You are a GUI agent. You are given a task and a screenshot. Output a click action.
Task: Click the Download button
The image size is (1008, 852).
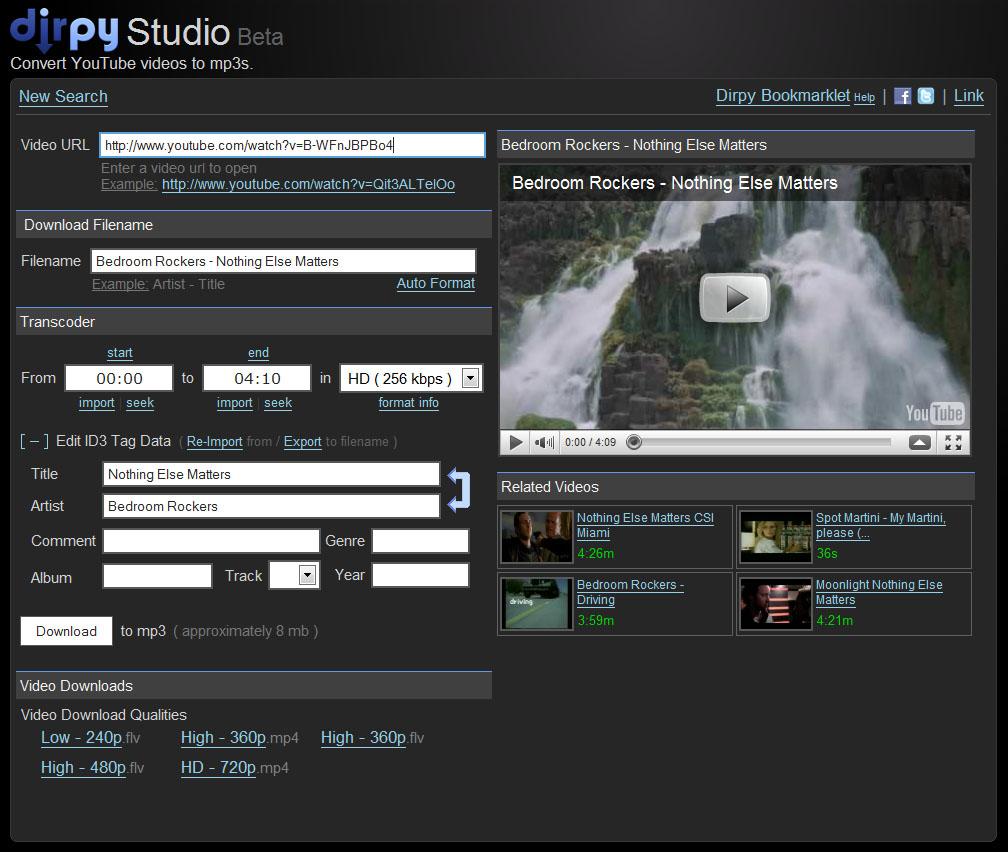pyautogui.click(x=66, y=631)
